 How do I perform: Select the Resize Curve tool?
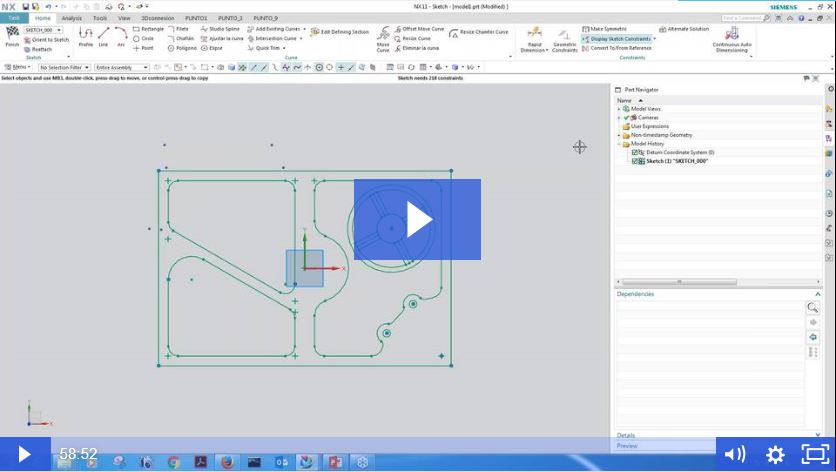click(x=413, y=38)
